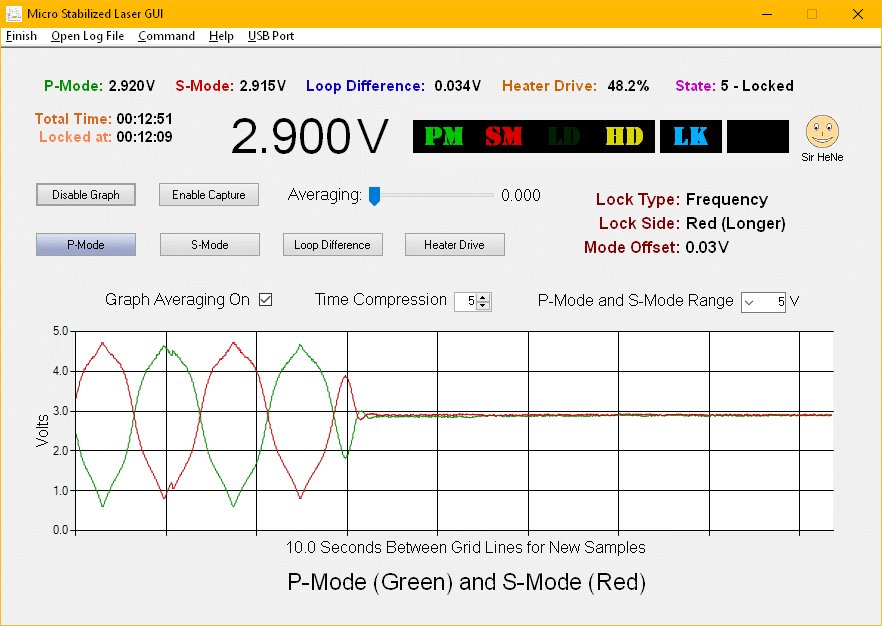Image resolution: width=882 pixels, height=626 pixels.
Task: Click the blank black indicator box
Action: [757, 137]
